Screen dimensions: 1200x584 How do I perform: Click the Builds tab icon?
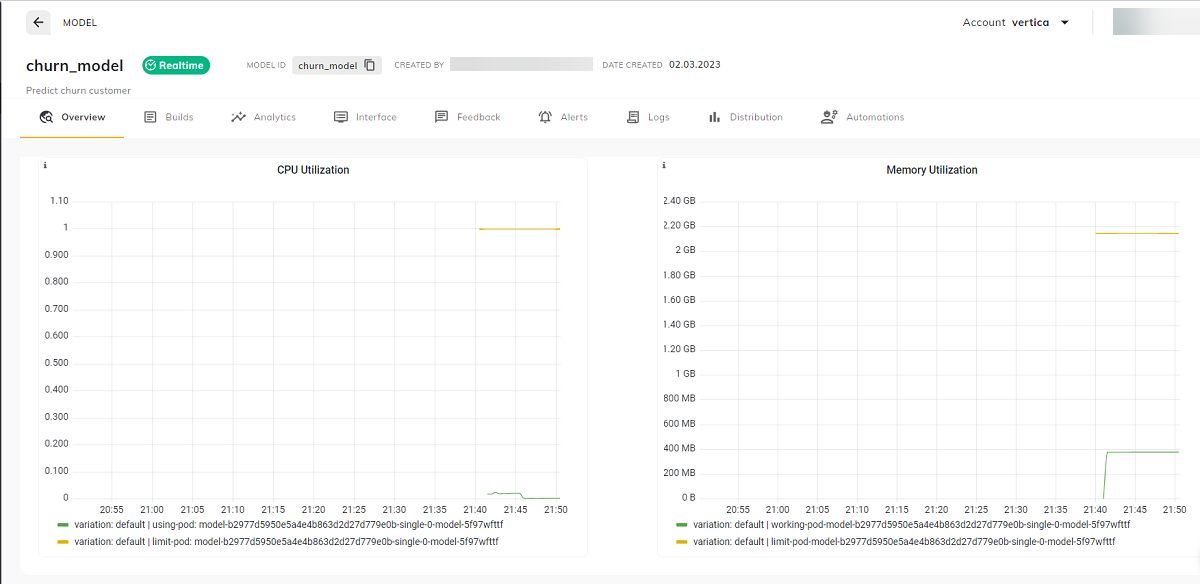pos(150,117)
